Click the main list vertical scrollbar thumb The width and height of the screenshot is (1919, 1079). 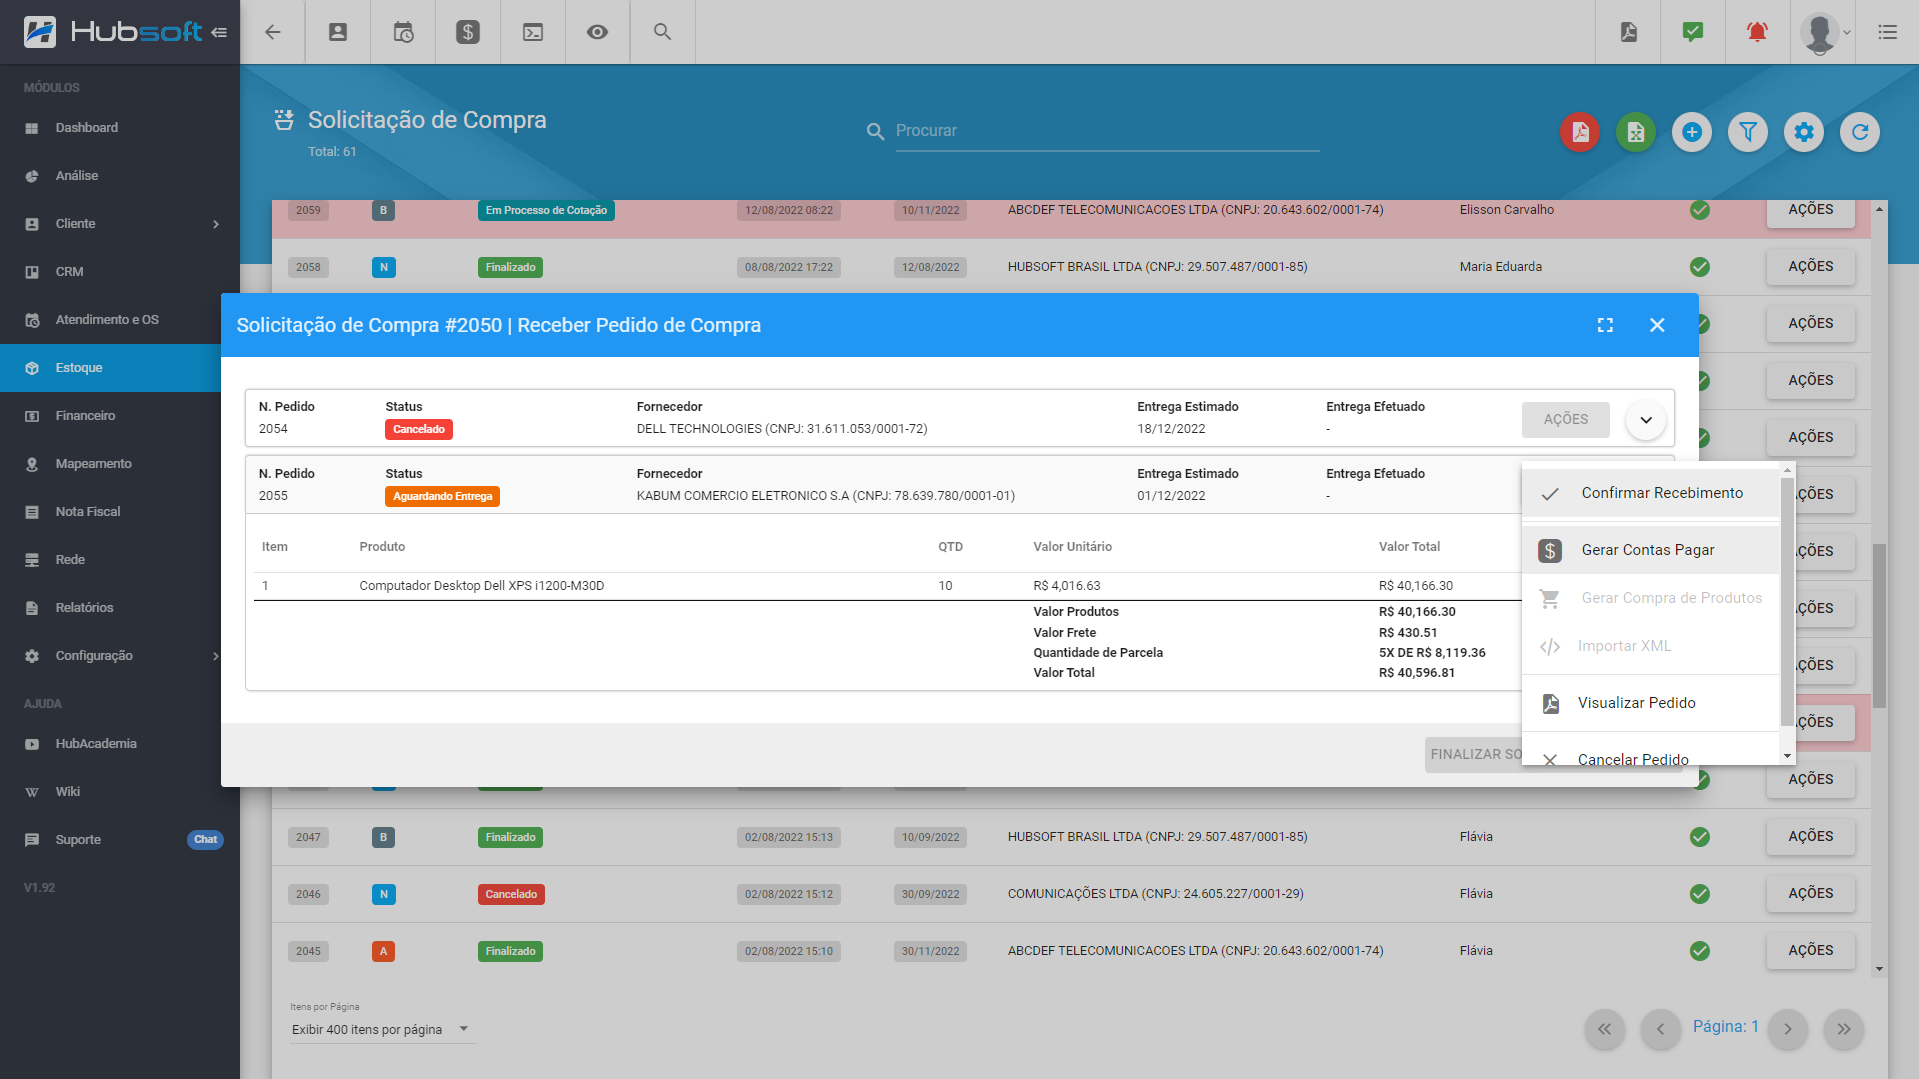1879,626
